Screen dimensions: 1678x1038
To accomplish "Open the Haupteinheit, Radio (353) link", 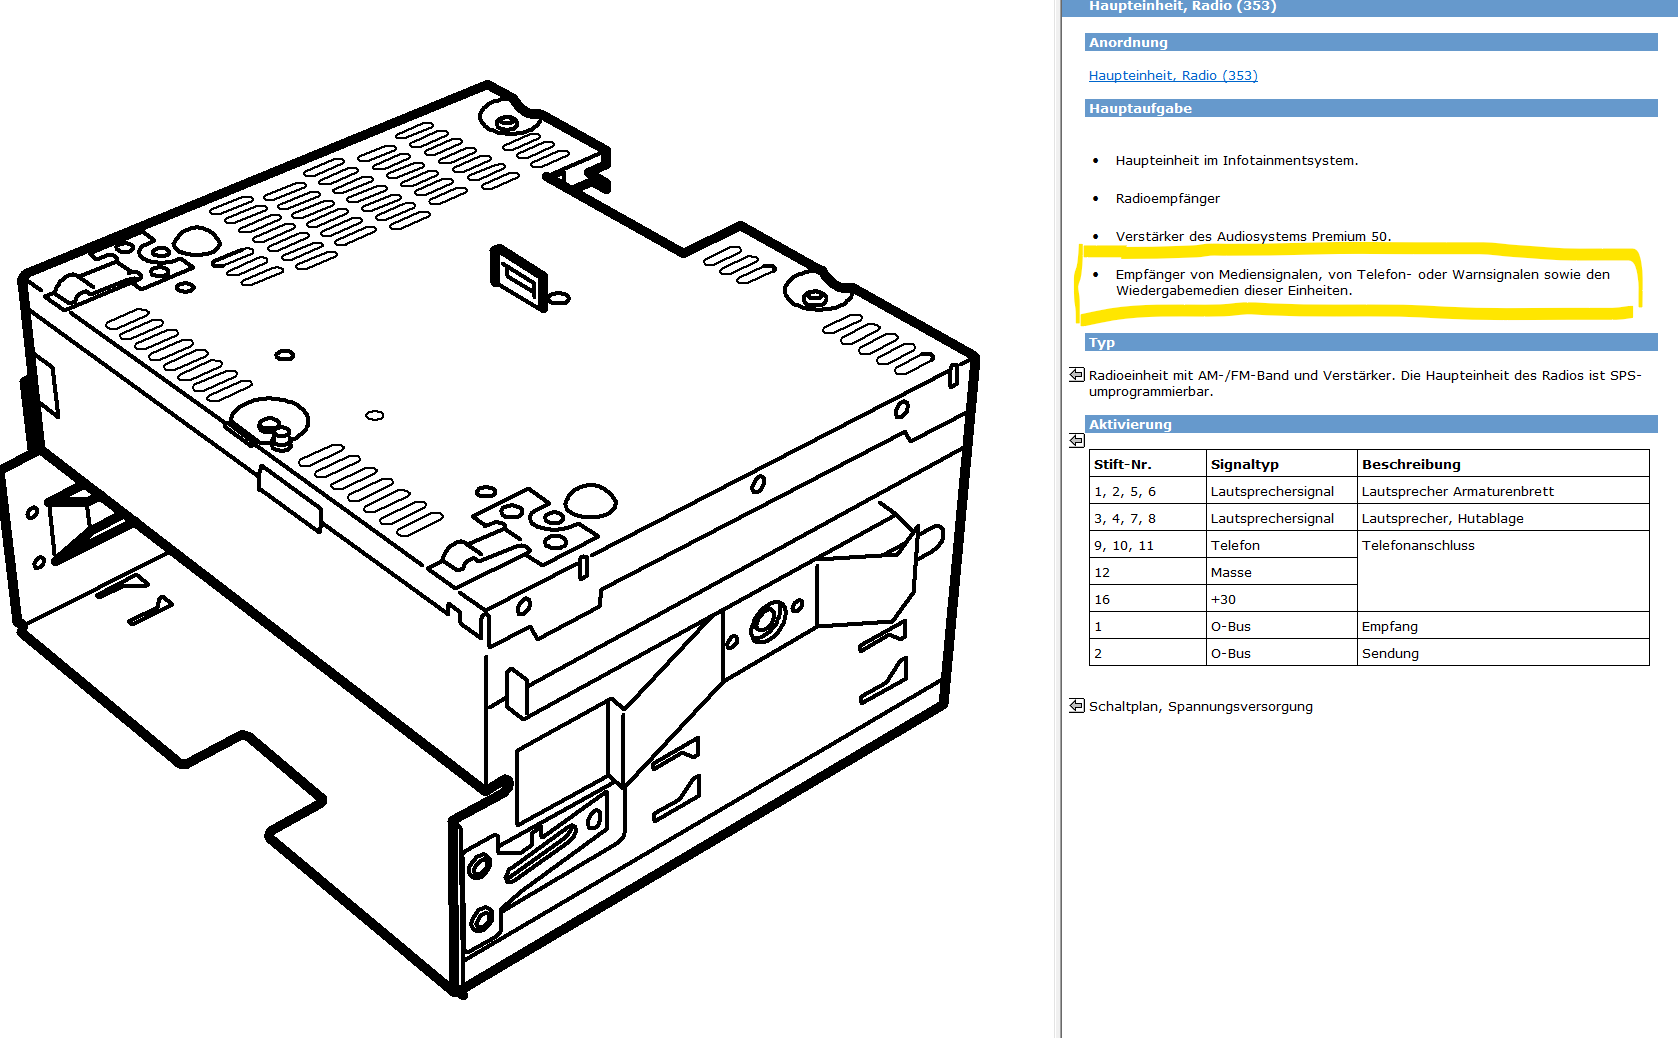I will pos(1173,75).
